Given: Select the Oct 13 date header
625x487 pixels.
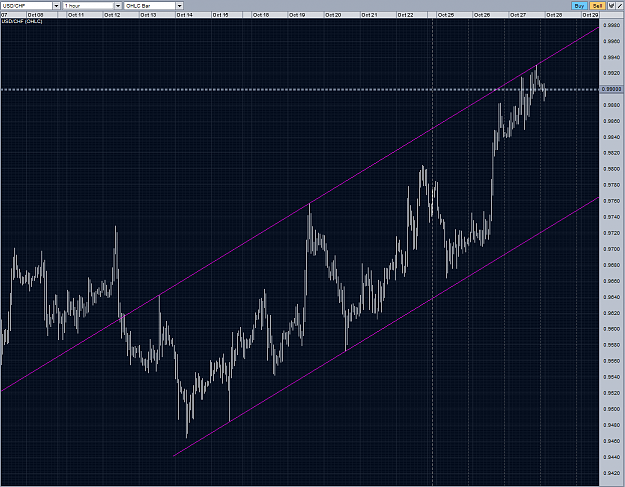Looking at the screenshot, I should click(x=148, y=15).
